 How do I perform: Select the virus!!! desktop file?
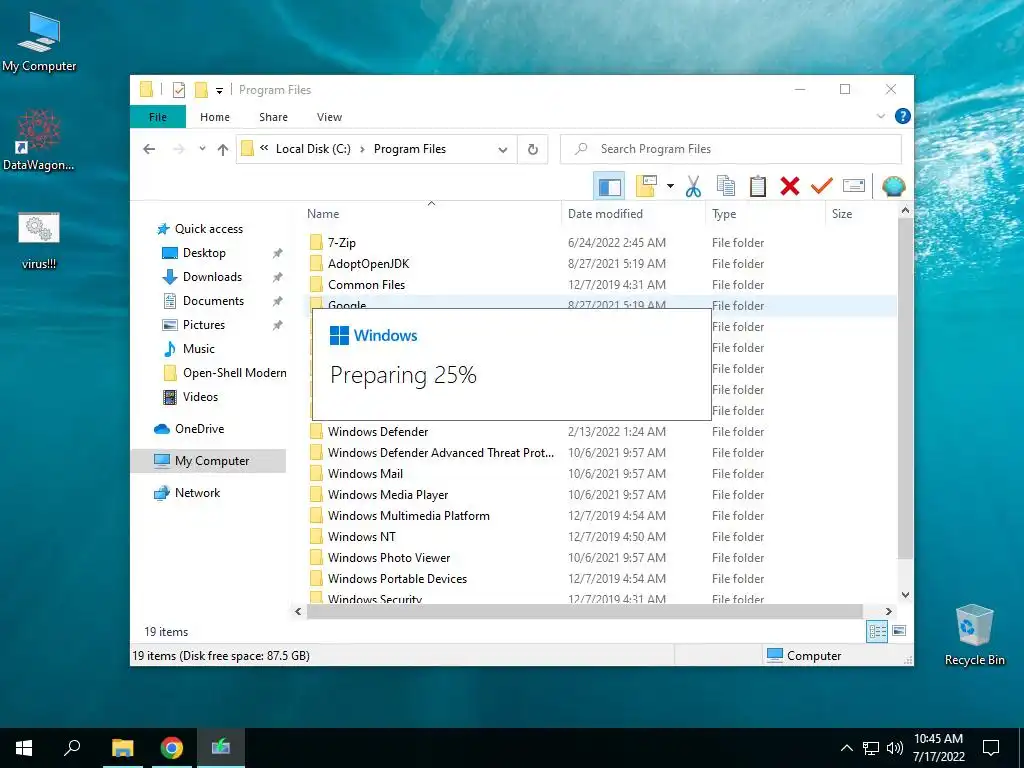(39, 240)
